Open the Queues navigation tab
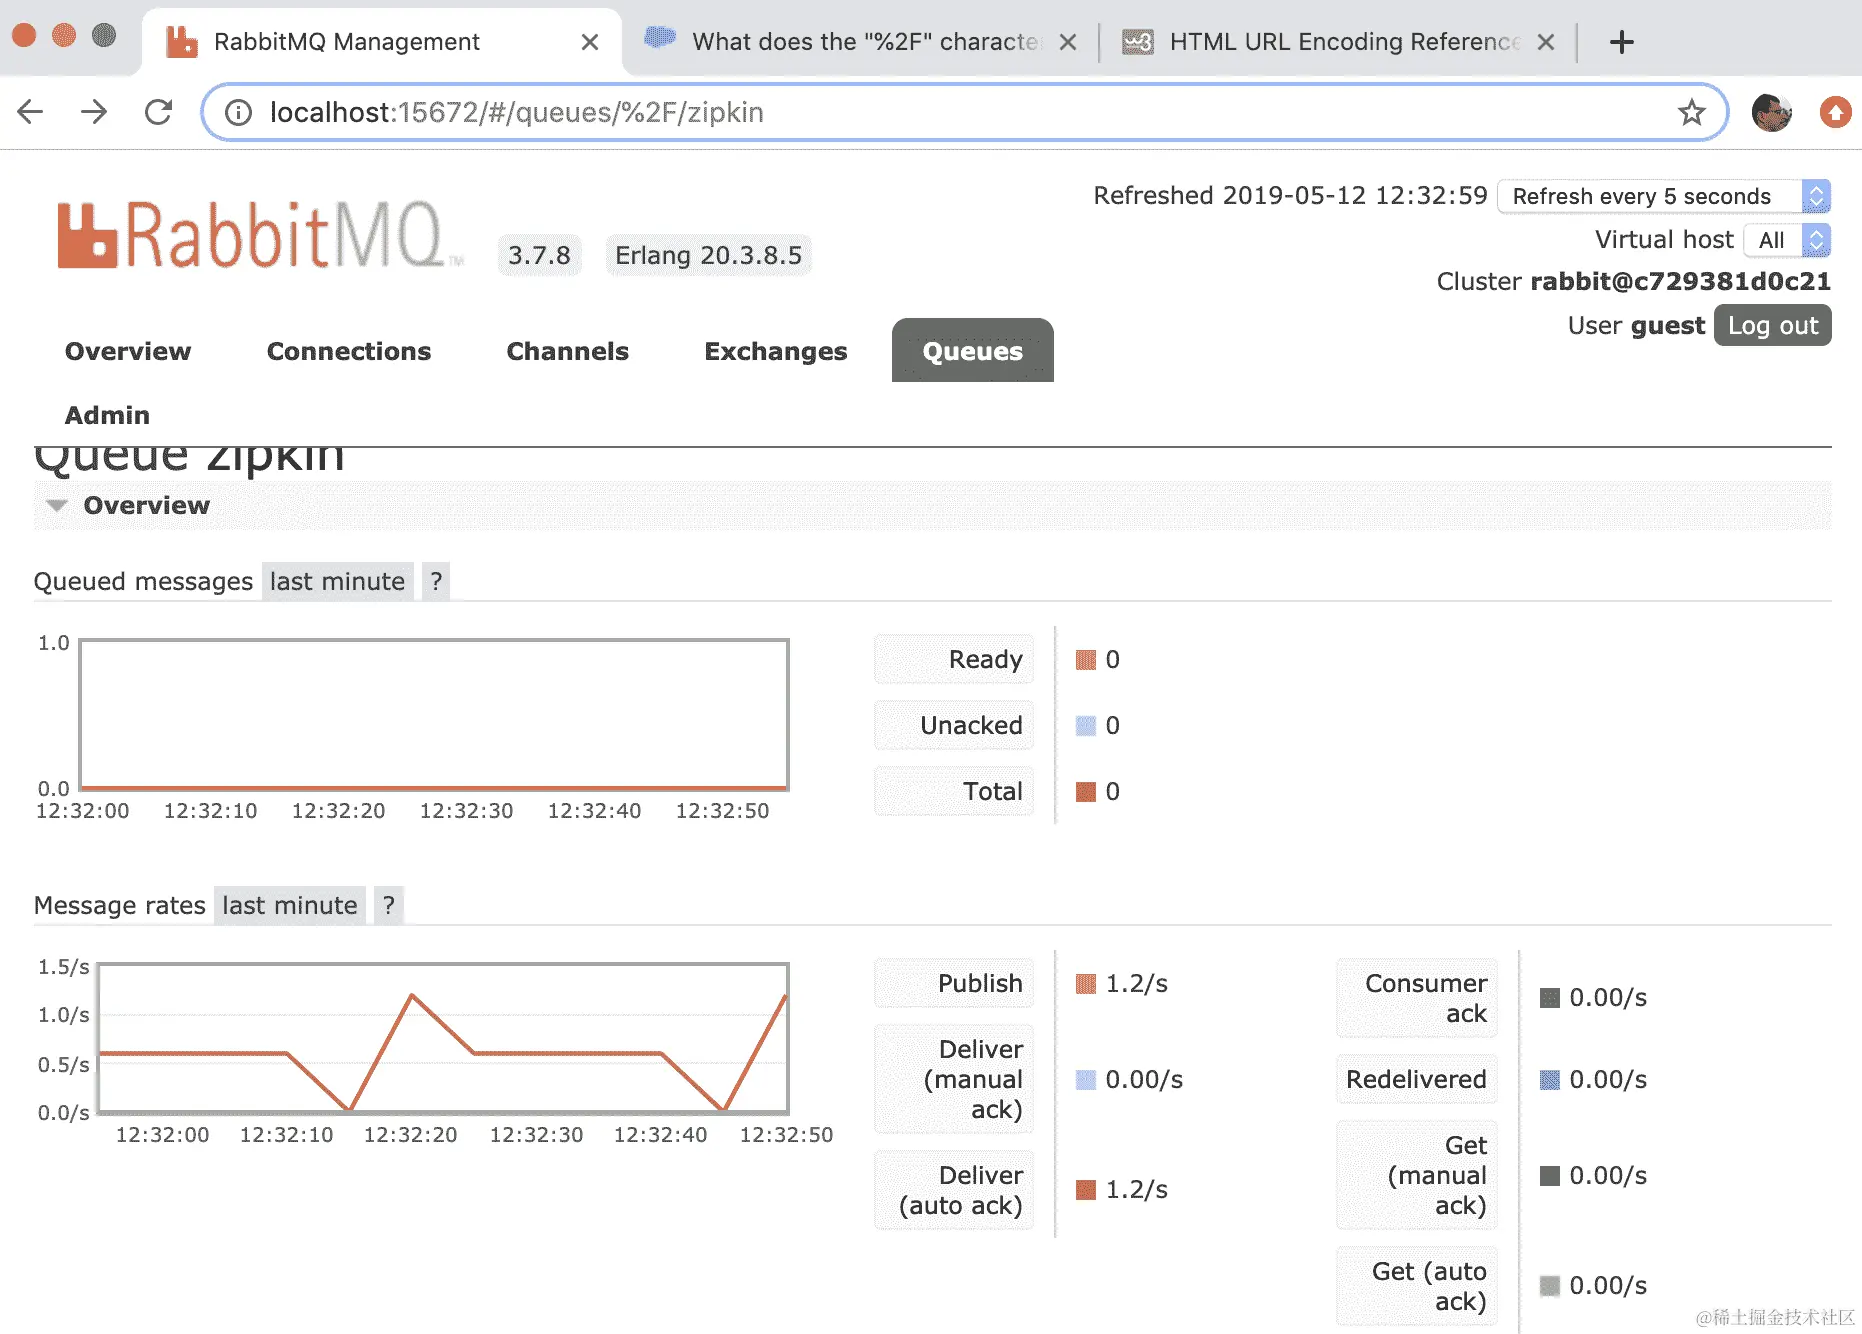Screen dimensions: 1862x1334 973,351
